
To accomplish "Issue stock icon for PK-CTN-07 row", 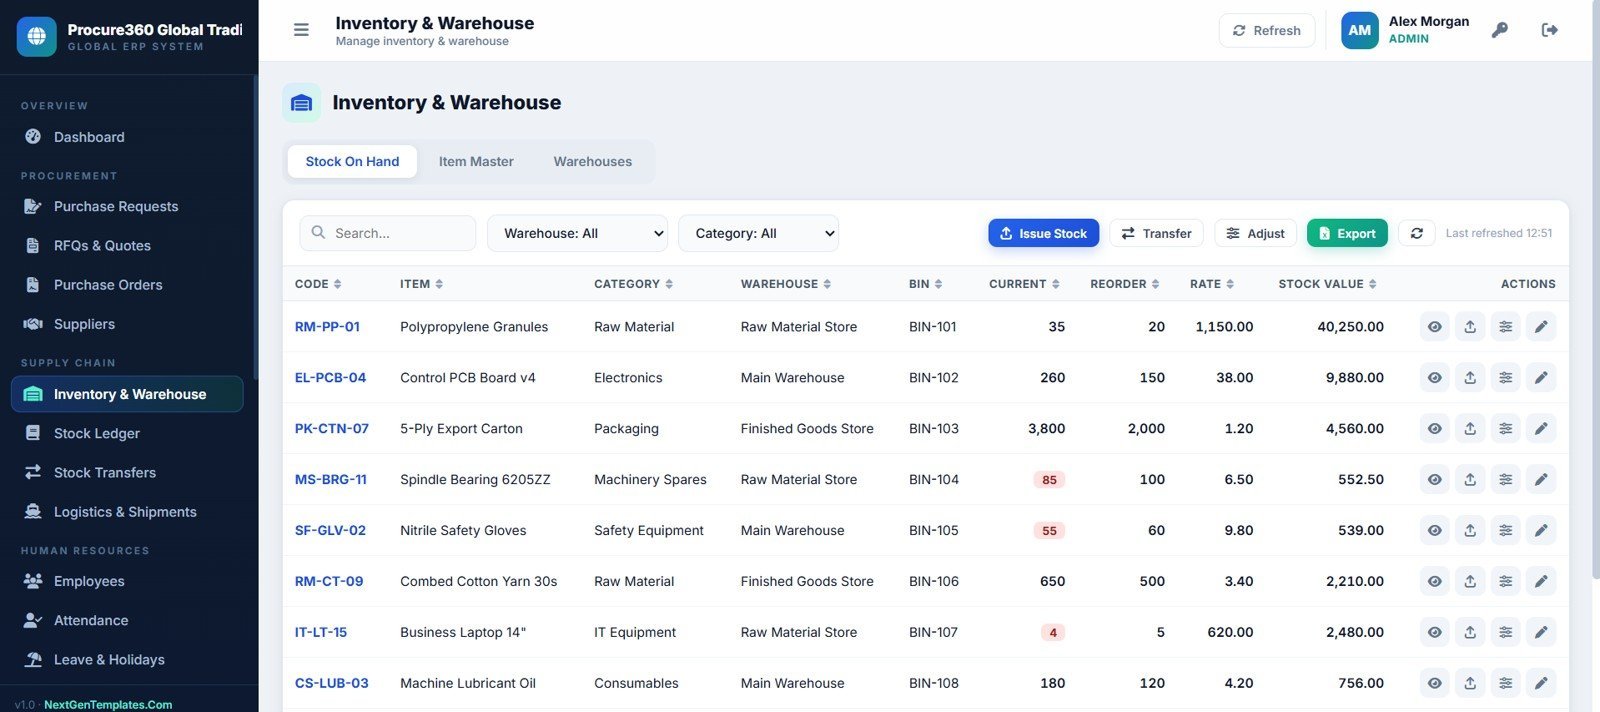I will 1470,429.
